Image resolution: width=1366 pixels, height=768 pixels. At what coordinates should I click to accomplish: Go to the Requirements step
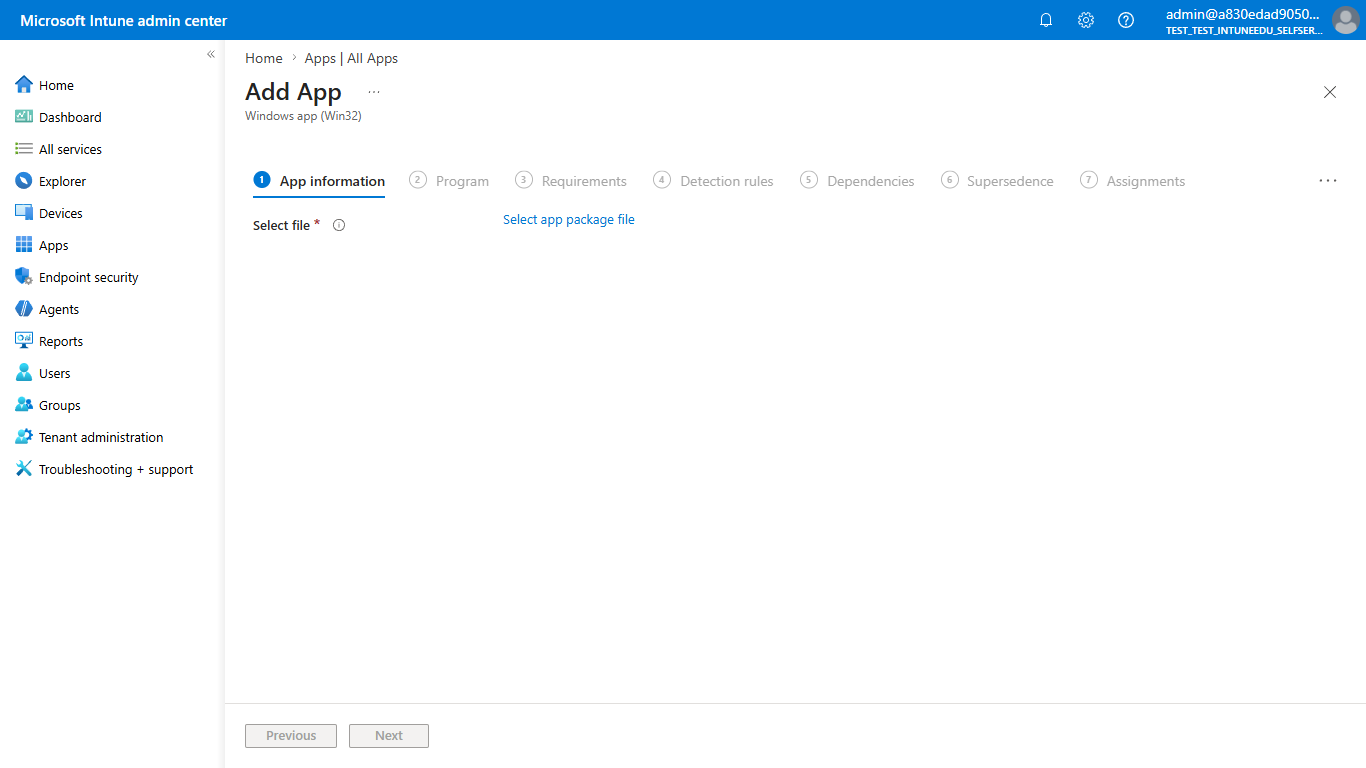(571, 181)
